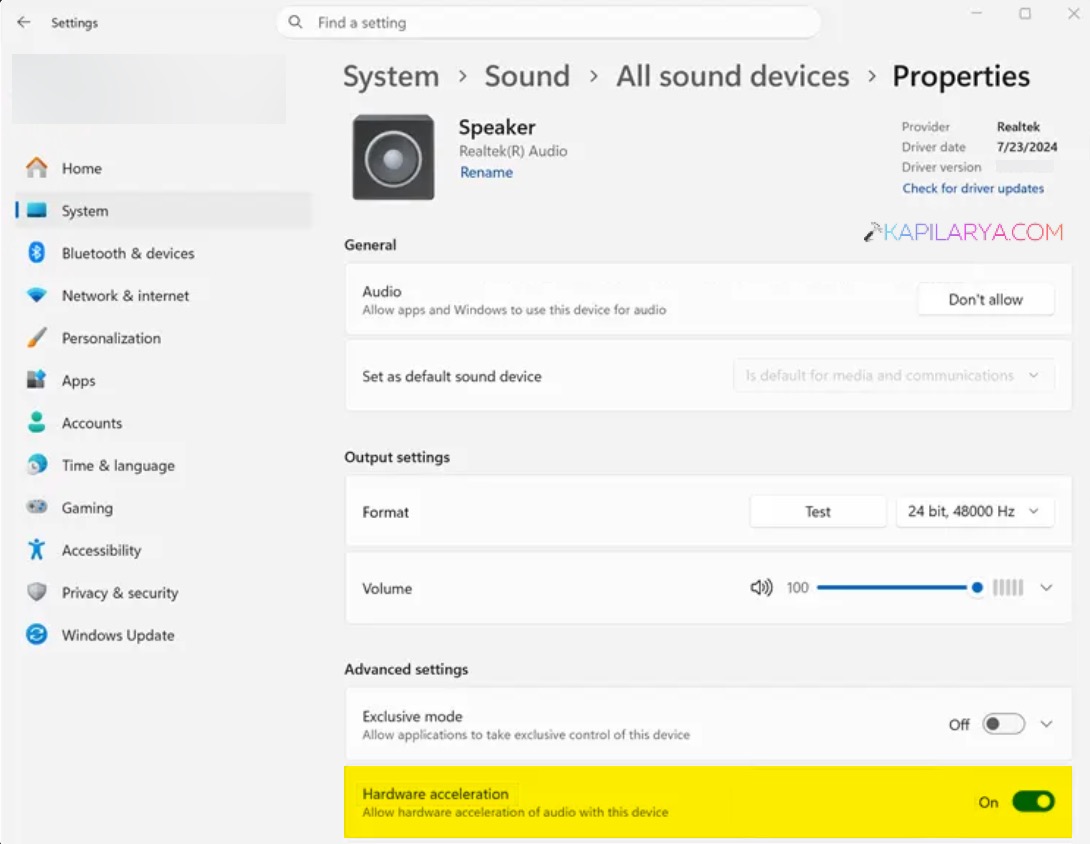Viewport: 1090px width, 844px height.
Task: Click the Test format button
Action: [x=818, y=511]
